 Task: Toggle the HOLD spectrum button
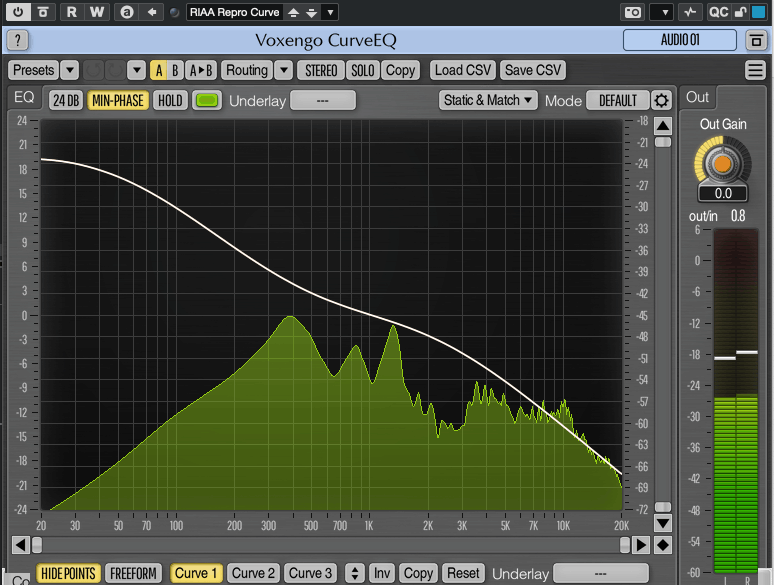(170, 100)
